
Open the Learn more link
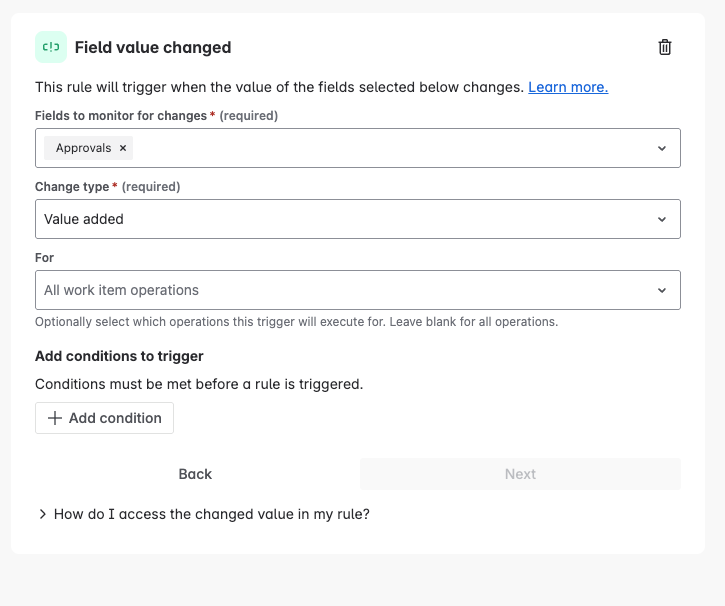pyautogui.click(x=568, y=87)
